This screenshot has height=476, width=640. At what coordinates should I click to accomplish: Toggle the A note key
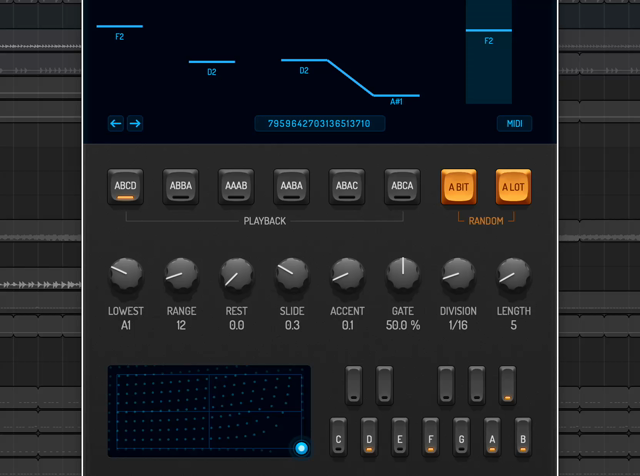click(492, 436)
